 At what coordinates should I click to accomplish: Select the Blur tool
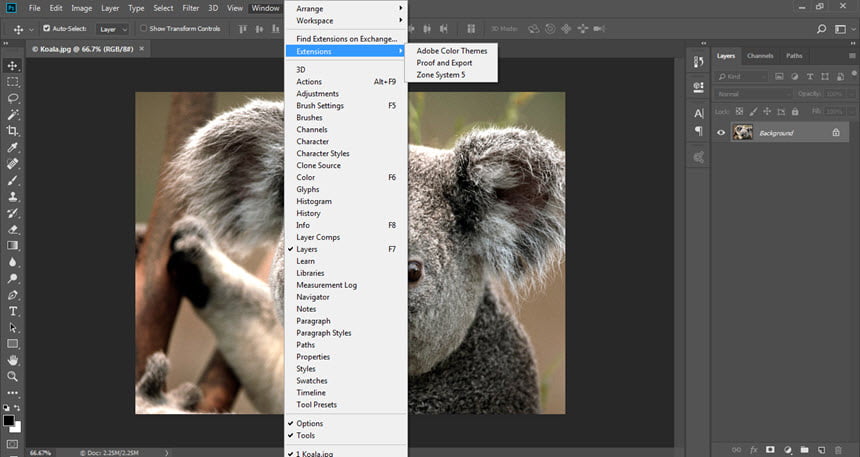point(12,262)
